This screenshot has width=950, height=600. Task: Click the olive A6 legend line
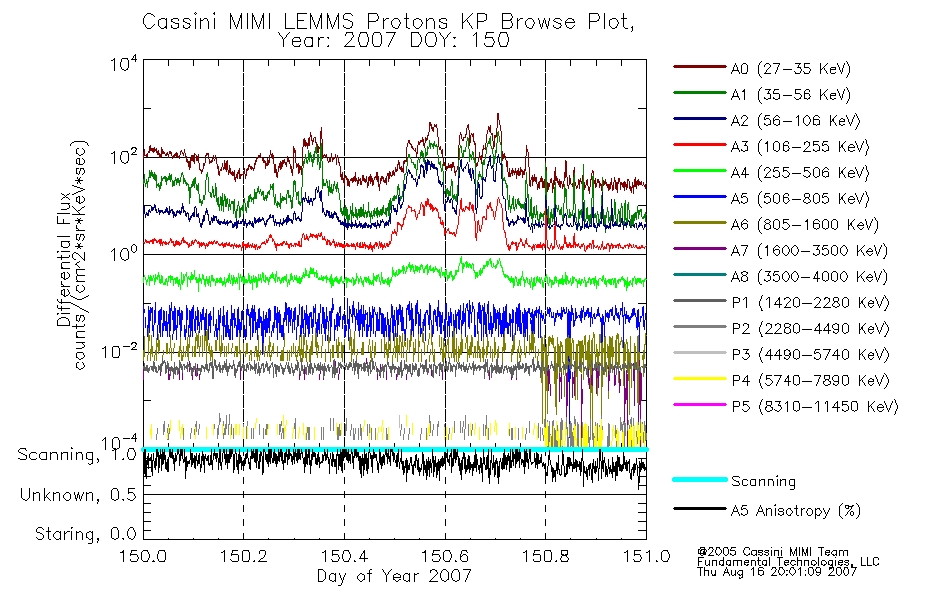point(699,222)
